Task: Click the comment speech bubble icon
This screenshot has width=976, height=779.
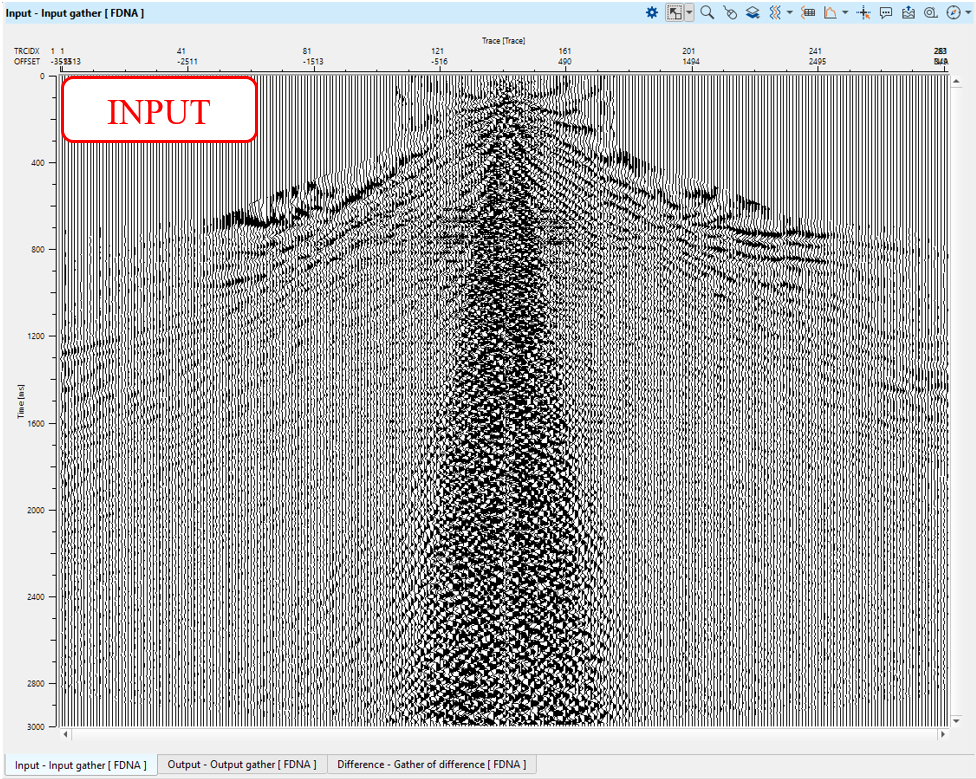Action: click(x=886, y=13)
